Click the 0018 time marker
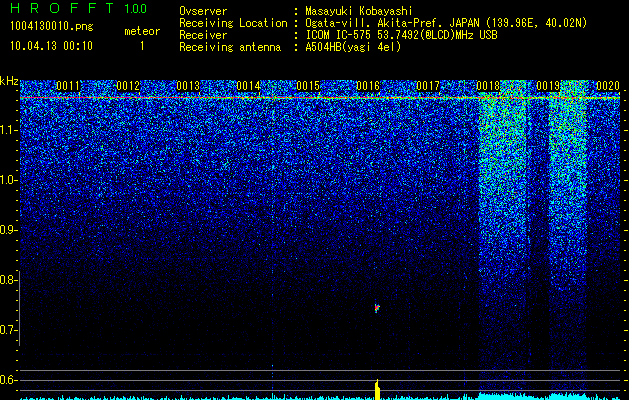Image resolution: width=629 pixels, height=400 pixels. (x=488, y=86)
